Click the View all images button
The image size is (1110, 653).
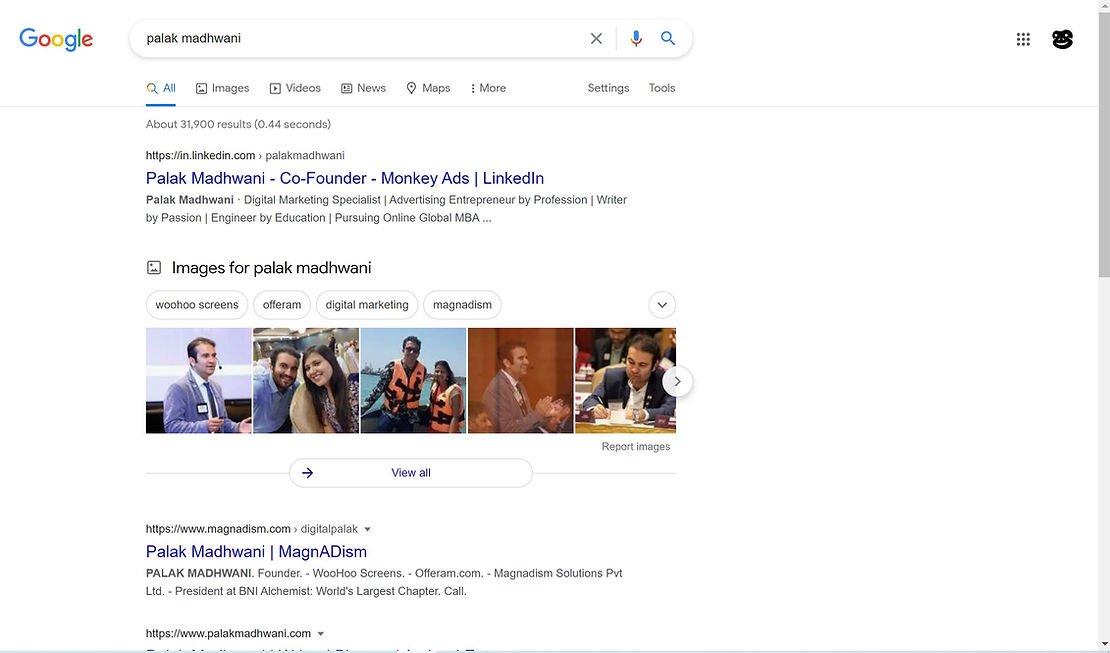tap(410, 473)
